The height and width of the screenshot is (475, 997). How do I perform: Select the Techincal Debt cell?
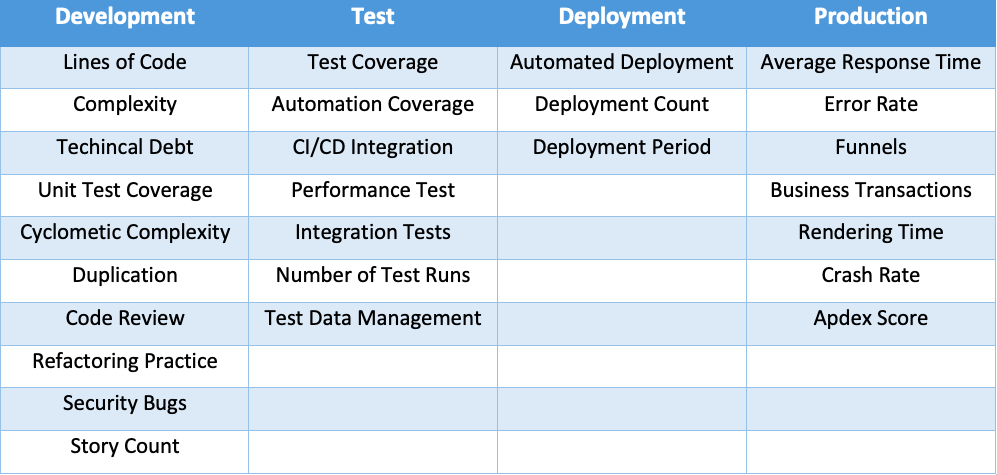pyautogui.click(x=125, y=147)
